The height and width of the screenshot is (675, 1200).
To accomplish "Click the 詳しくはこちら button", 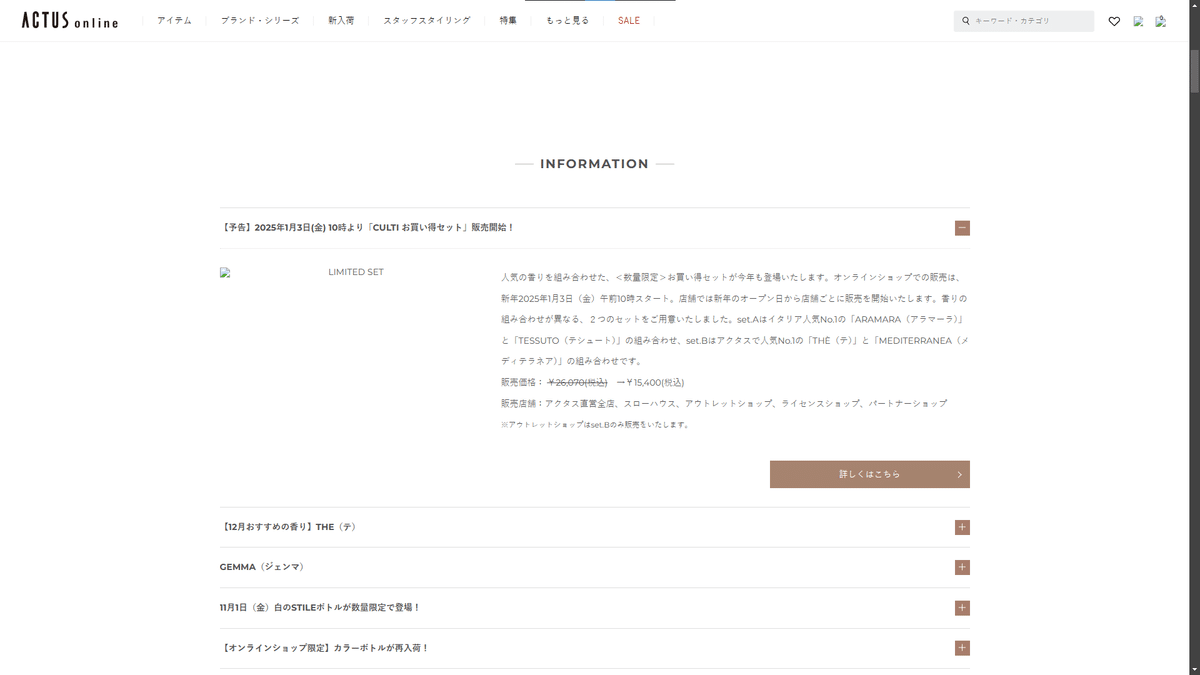I will tap(870, 474).
